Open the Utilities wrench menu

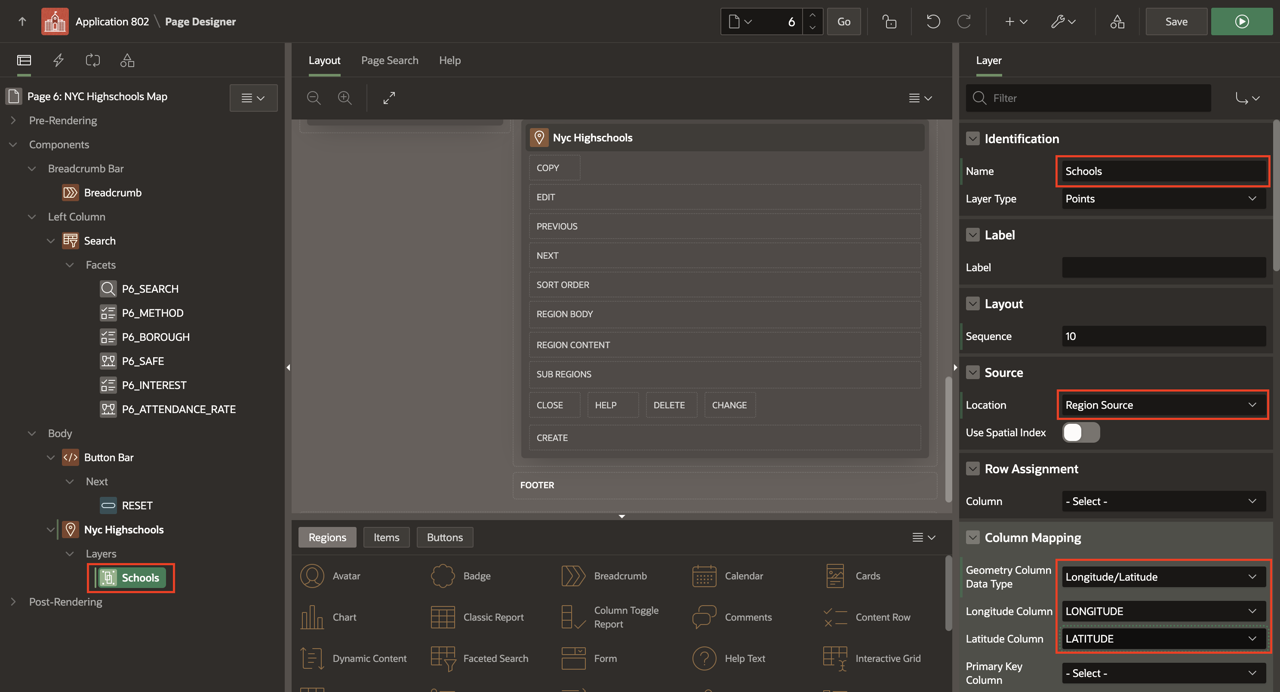click(1062, 21)
